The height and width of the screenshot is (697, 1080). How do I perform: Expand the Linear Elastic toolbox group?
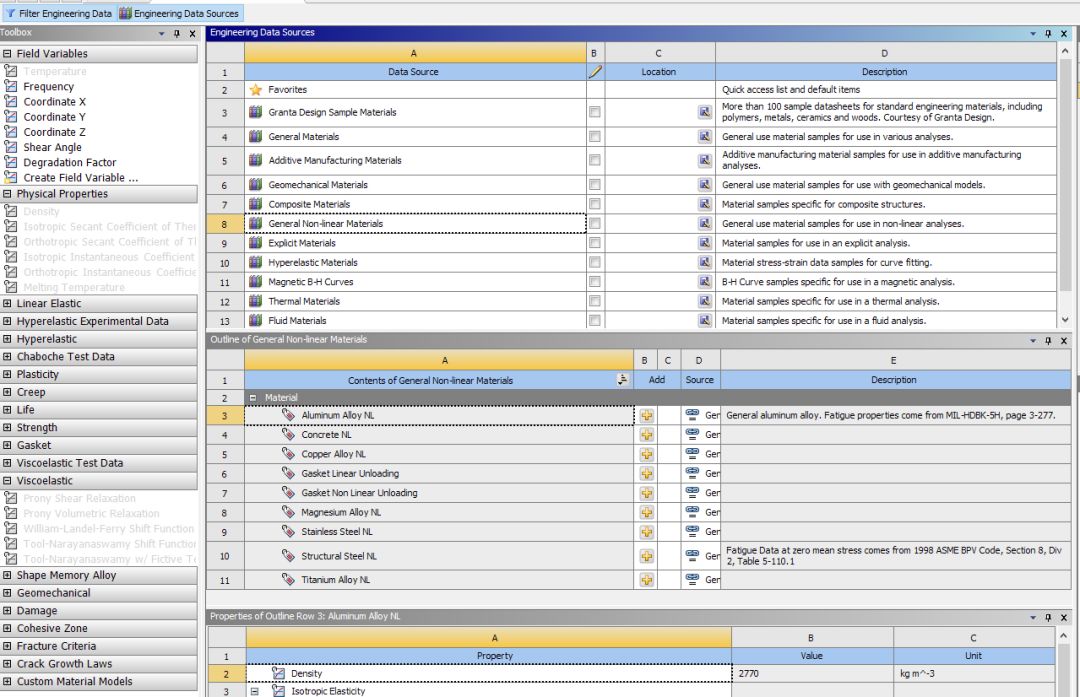[x=8, y=304]
